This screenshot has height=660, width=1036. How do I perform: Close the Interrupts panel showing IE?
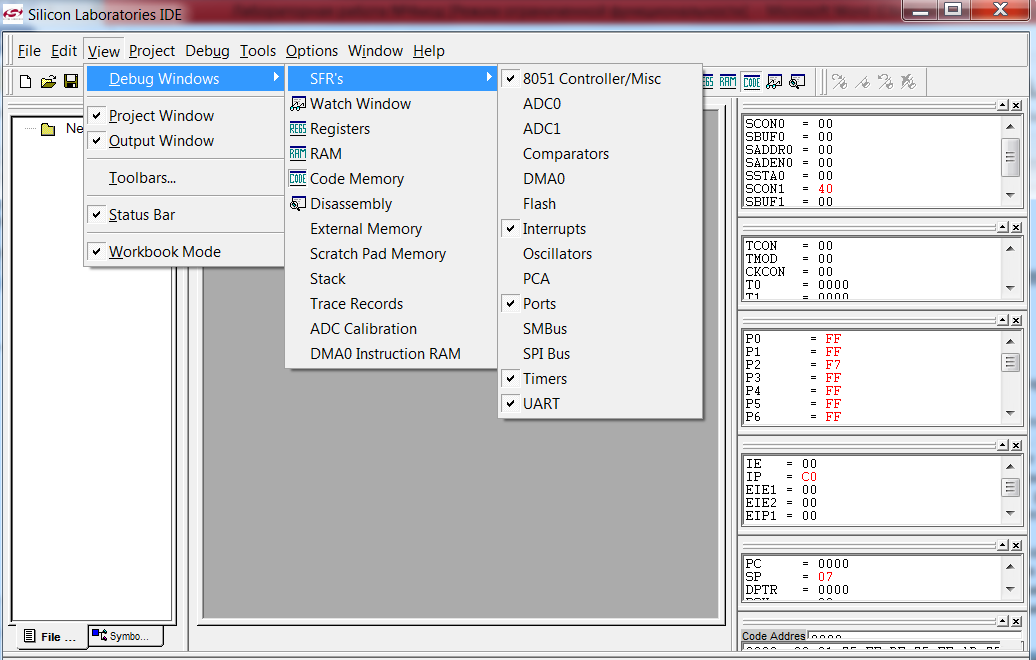1016,445
